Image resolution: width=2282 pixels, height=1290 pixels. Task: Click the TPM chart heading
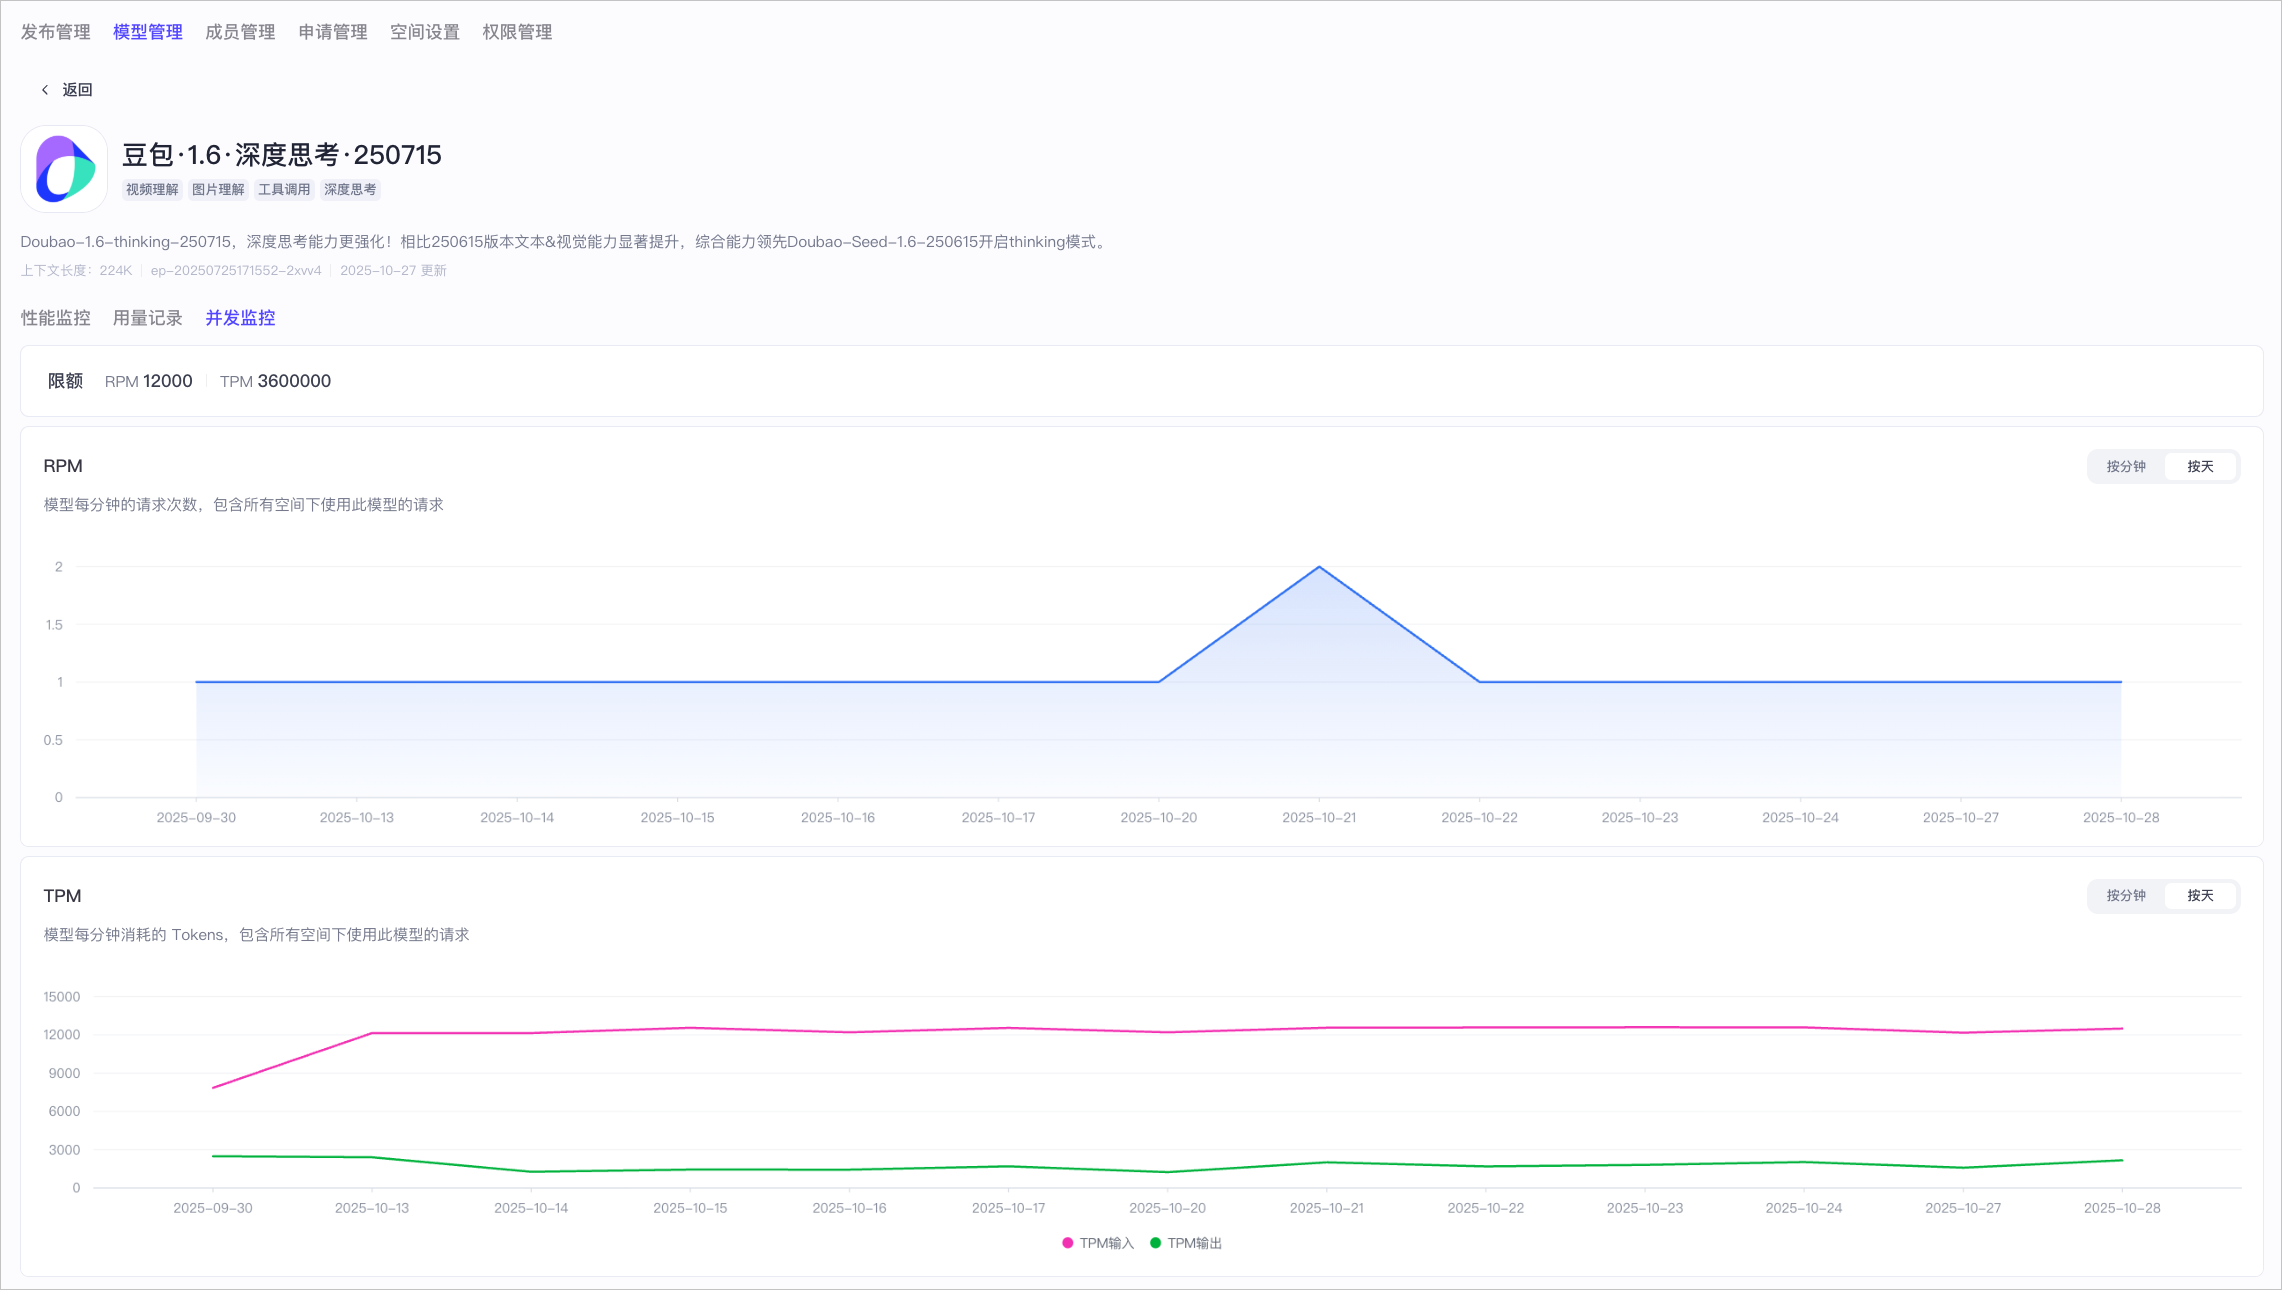62,896
